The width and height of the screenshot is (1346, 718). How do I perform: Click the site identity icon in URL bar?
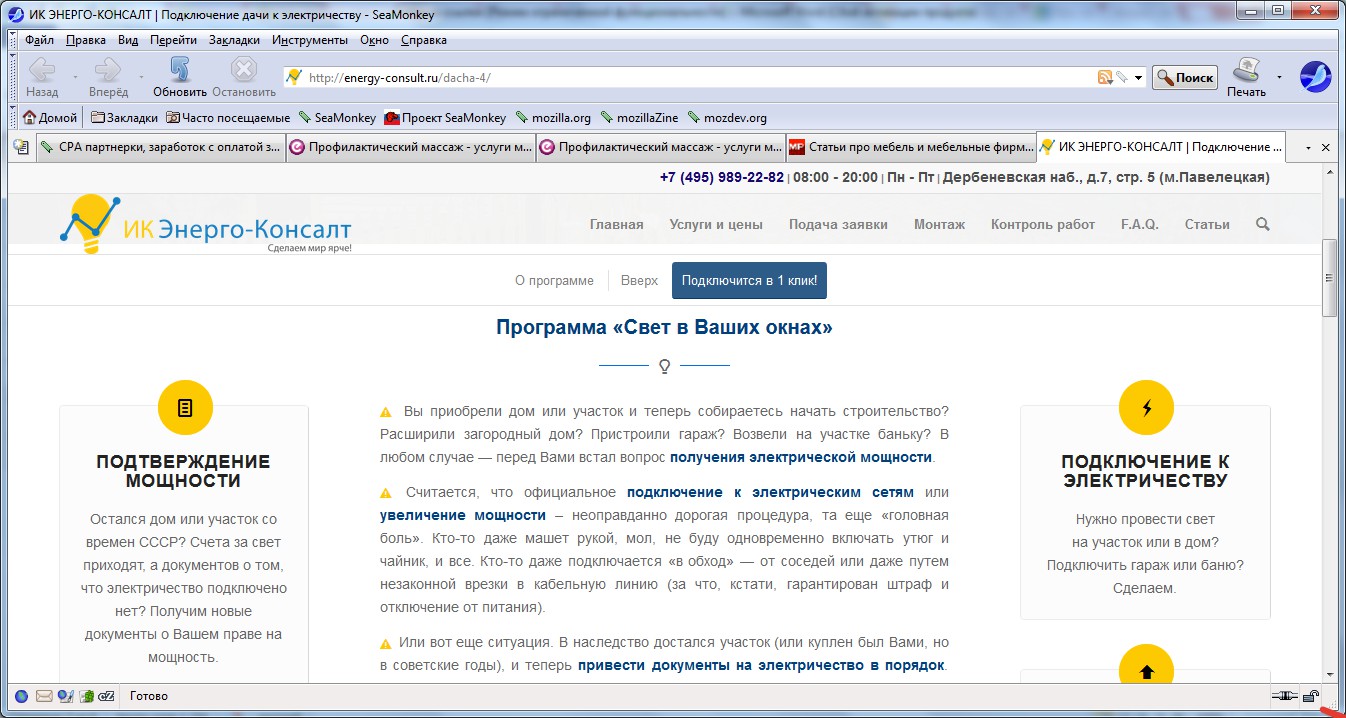[x=294, y=77]
